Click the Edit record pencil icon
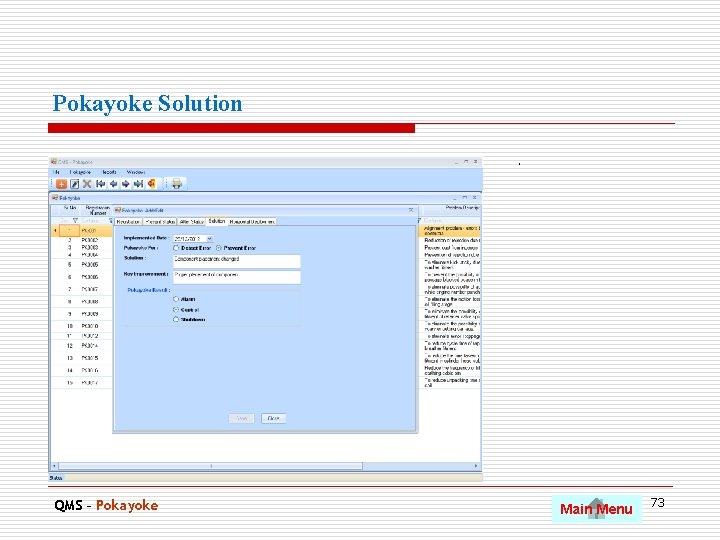Viewport: 720px width, 540px height. click(x=74, y=184)
